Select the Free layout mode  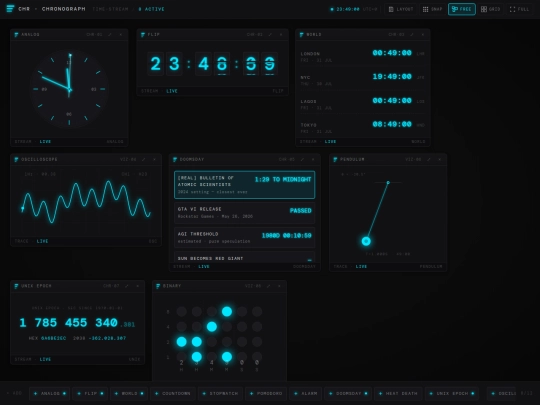coord(461,9)
